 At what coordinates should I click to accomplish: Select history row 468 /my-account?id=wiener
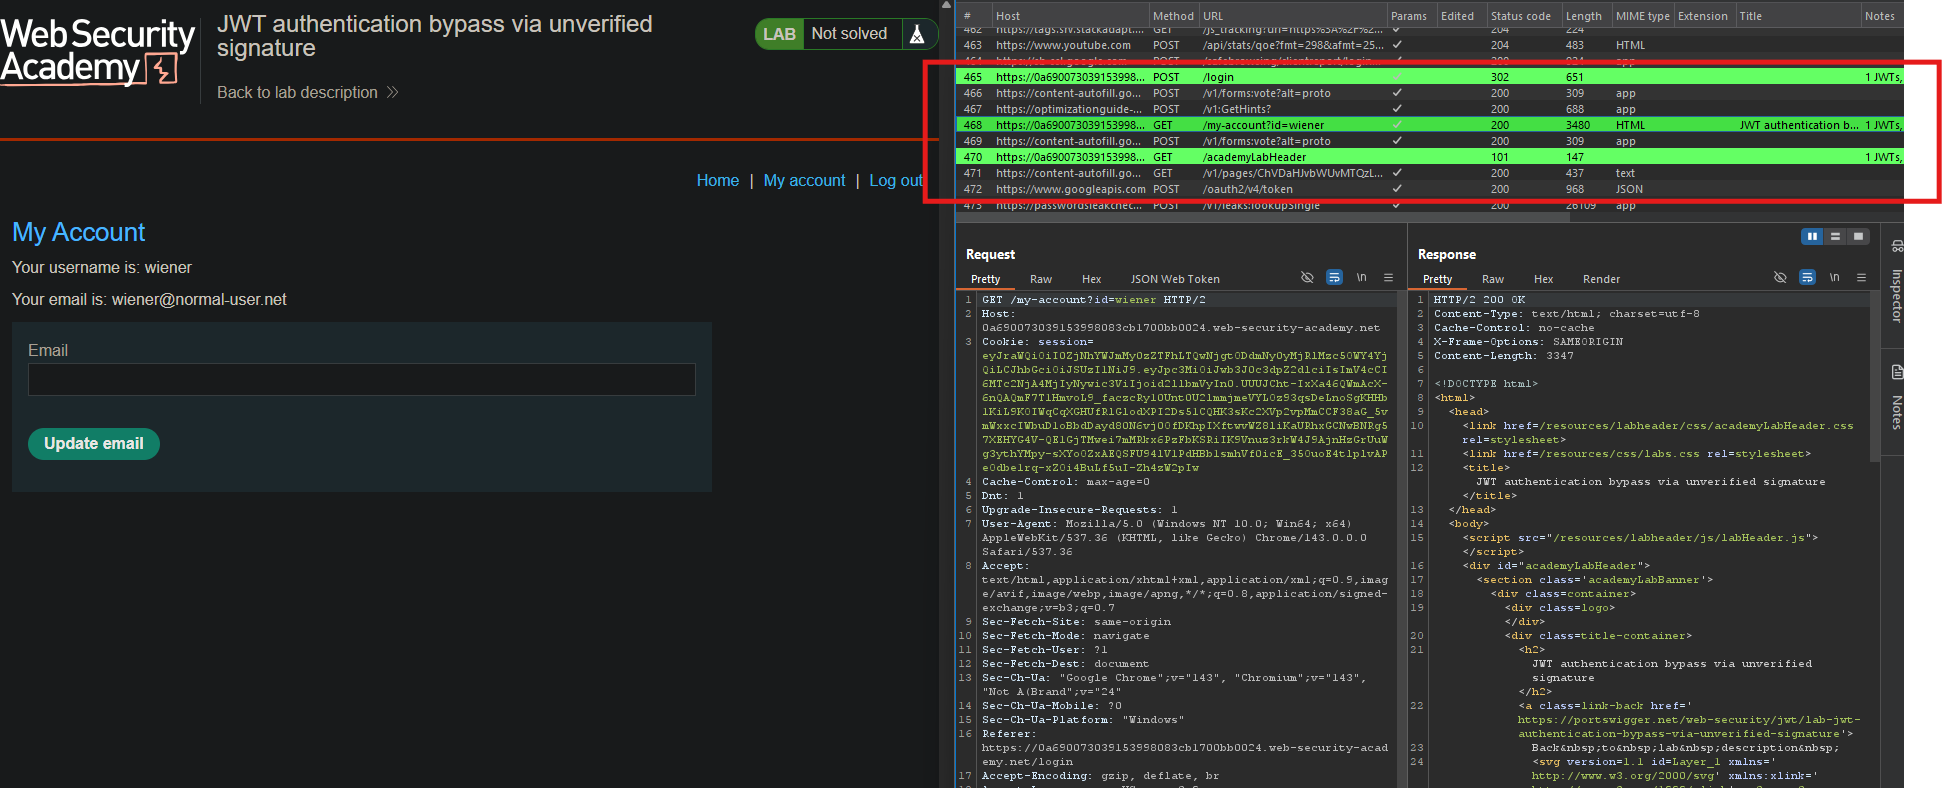(x=1430, y=125)
